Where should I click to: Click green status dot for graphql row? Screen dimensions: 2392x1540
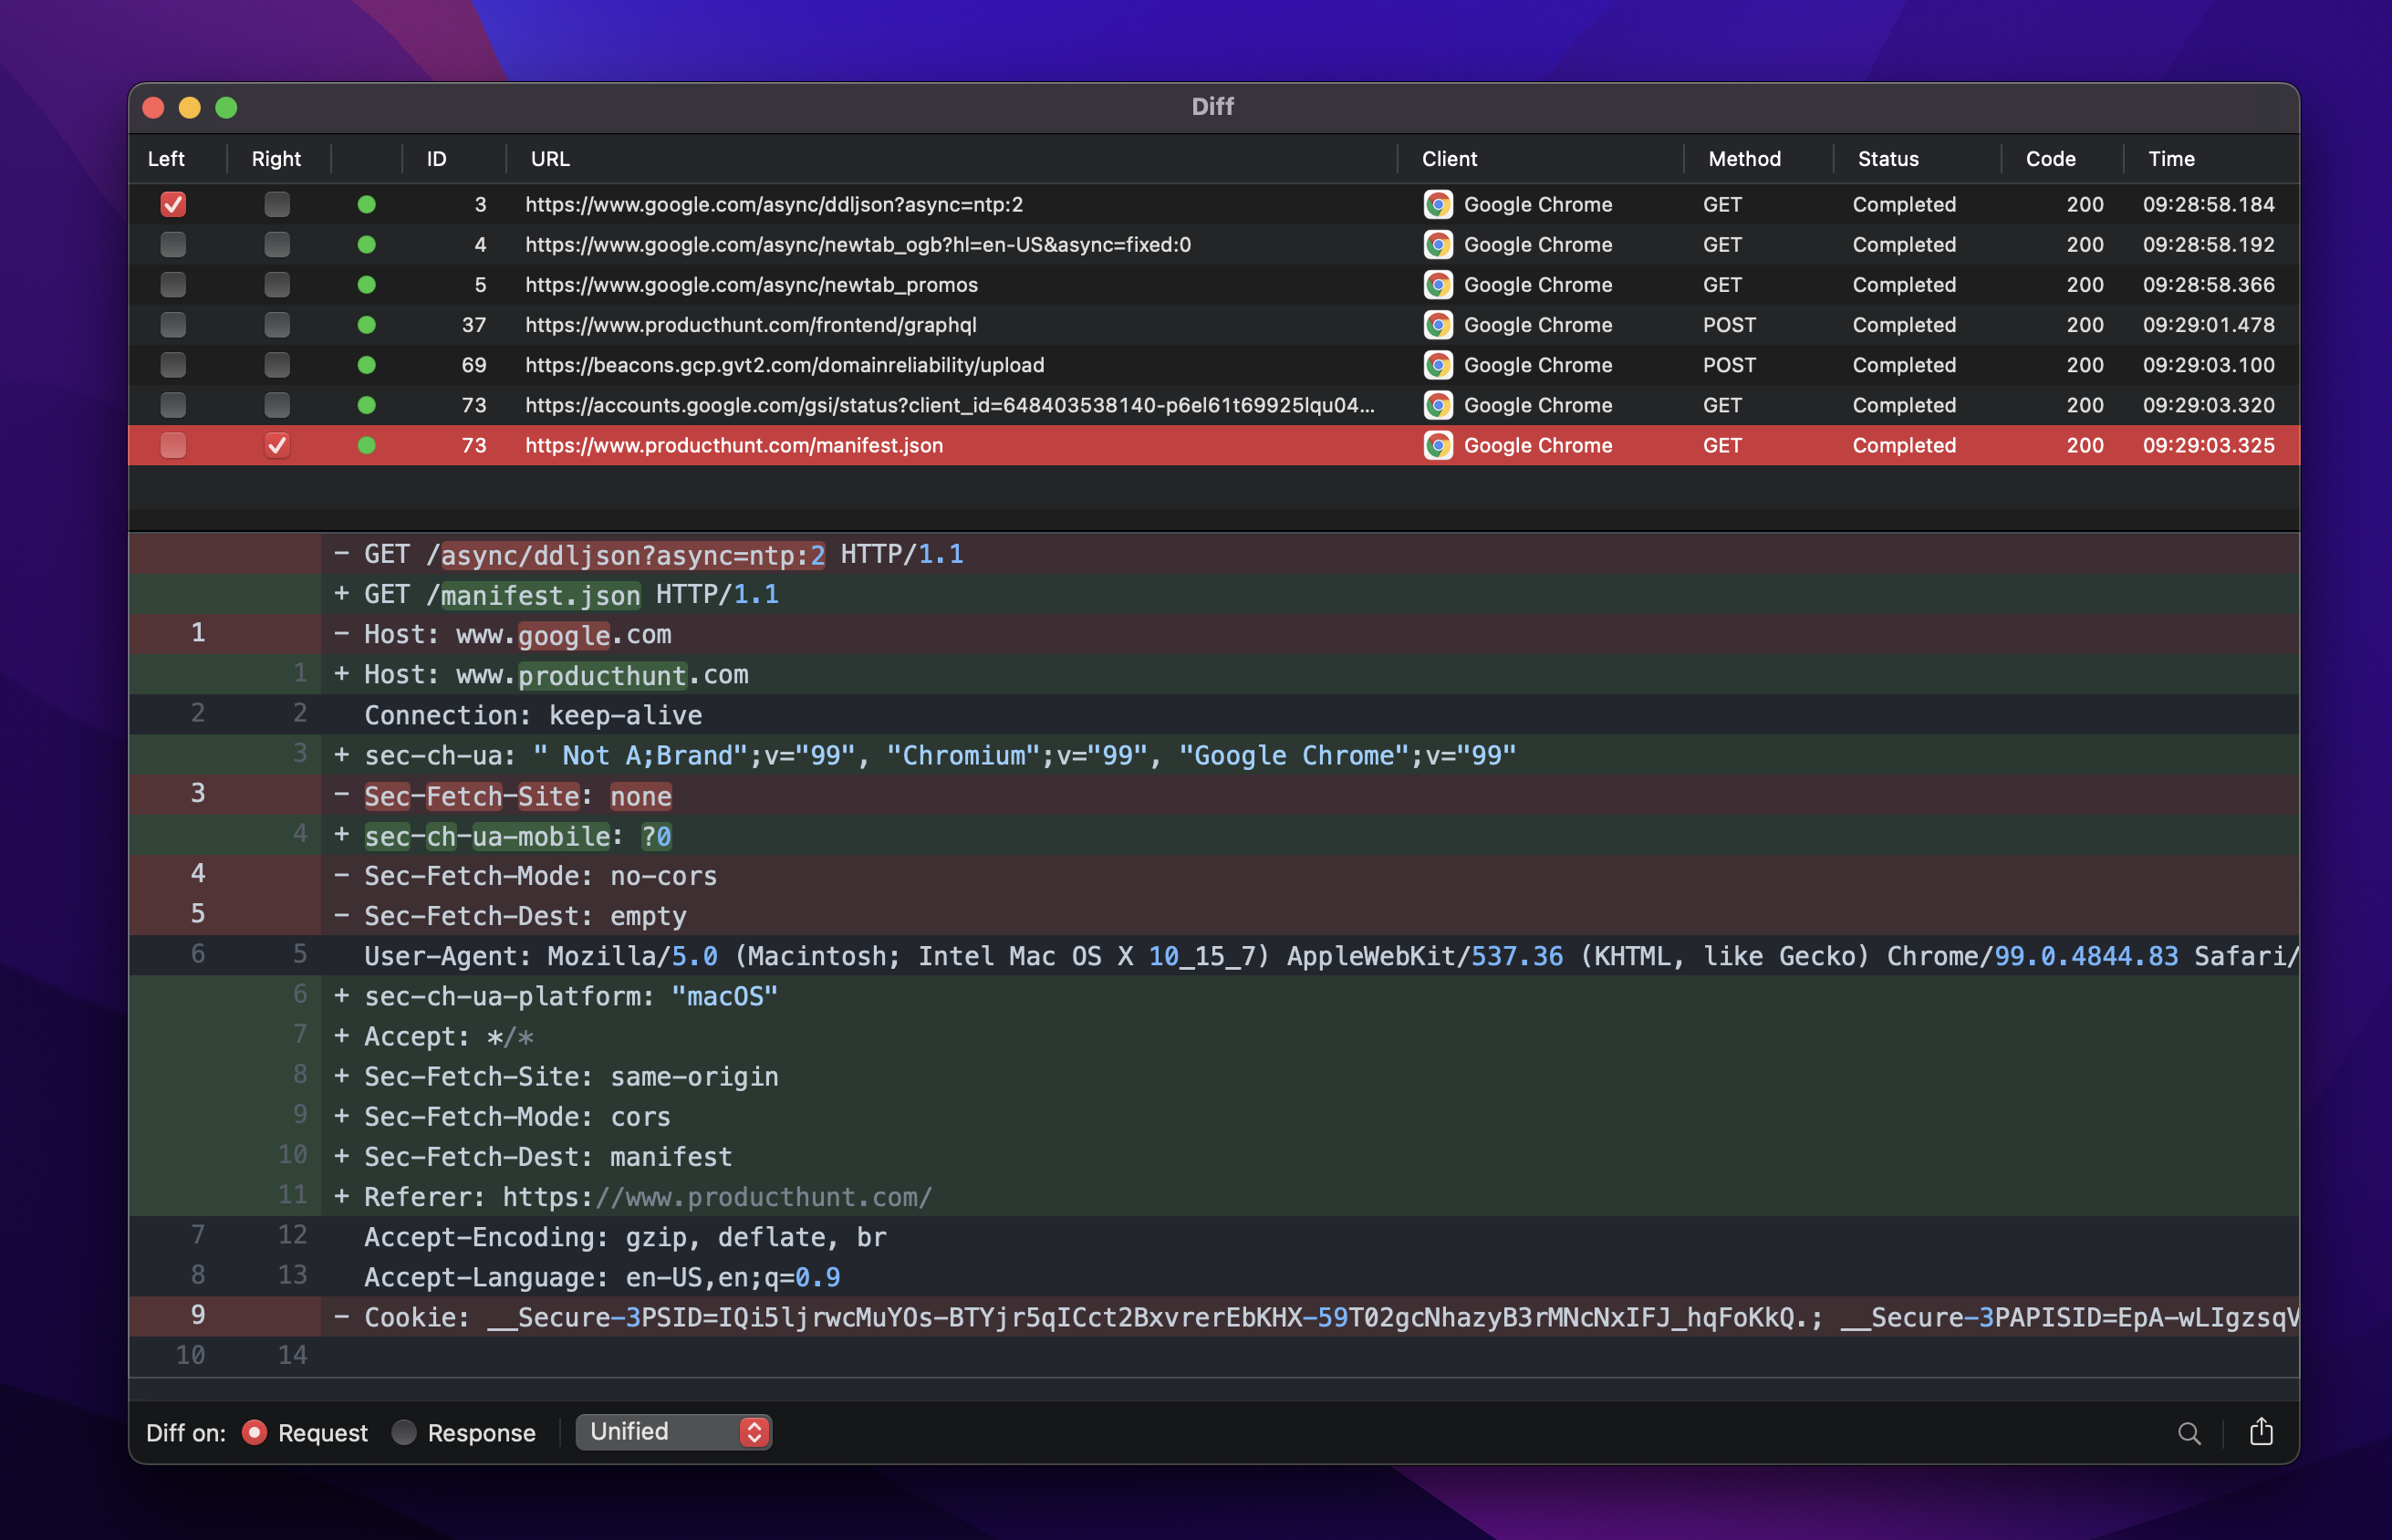[x=367, y=325]
